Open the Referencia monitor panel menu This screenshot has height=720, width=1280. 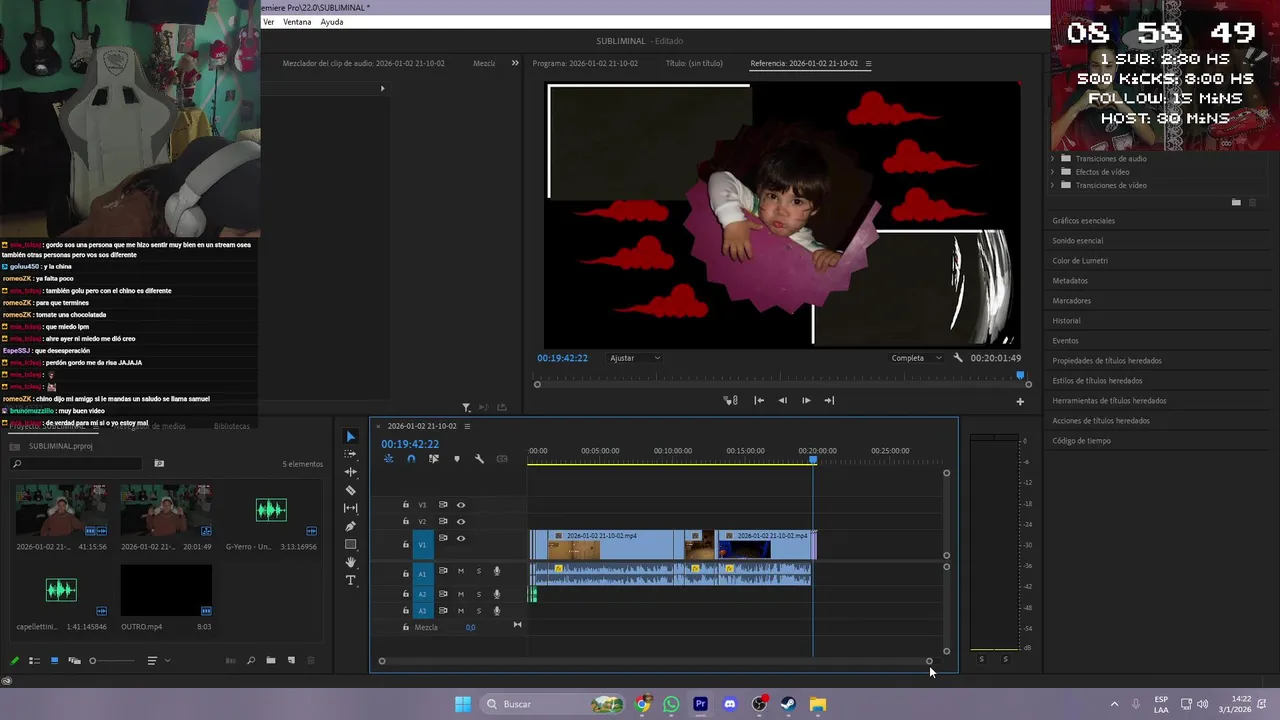click(x=868, y=63)
